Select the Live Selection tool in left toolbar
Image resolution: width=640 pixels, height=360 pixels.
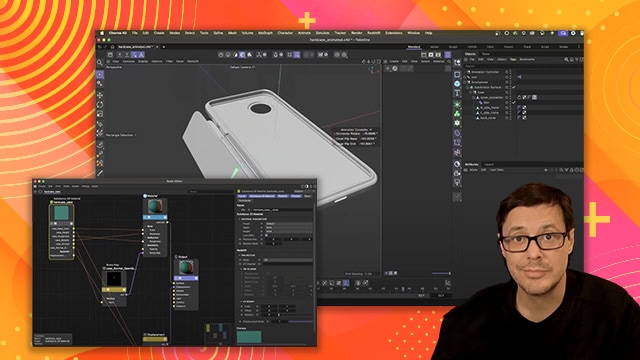tap(100, 75)
